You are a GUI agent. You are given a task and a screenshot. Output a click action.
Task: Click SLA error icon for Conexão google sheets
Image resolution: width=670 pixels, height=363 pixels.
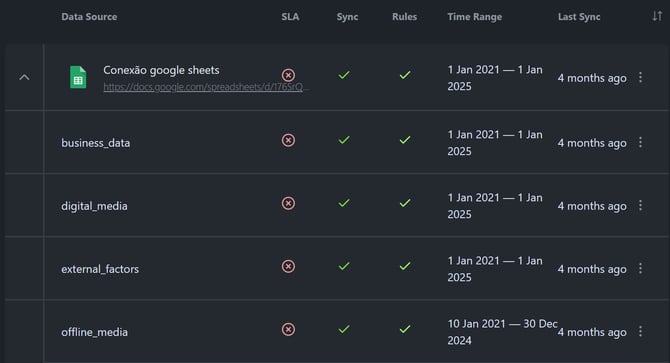point(288,75)
